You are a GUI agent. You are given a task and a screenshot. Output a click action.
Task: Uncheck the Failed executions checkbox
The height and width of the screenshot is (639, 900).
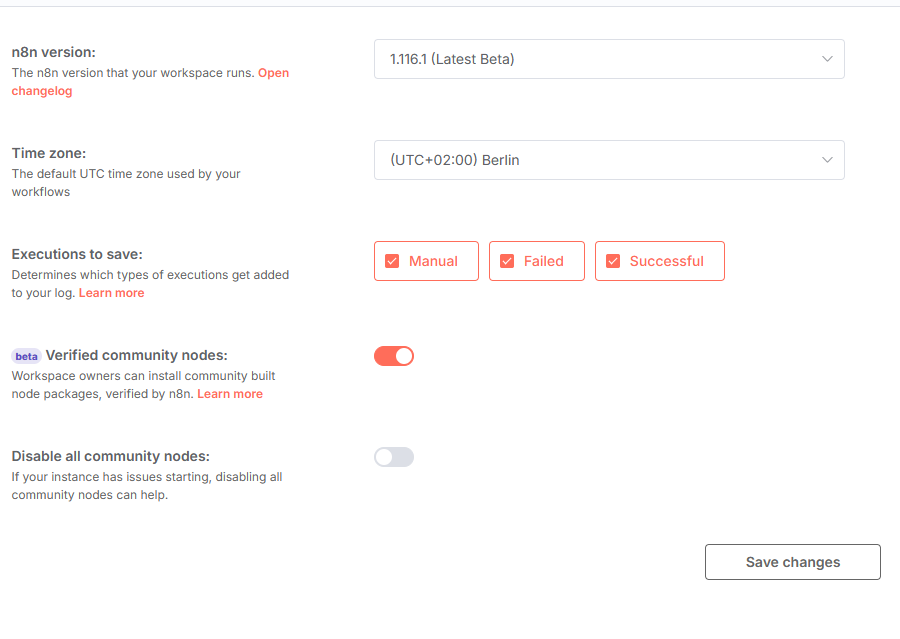(x=507, y=261)
